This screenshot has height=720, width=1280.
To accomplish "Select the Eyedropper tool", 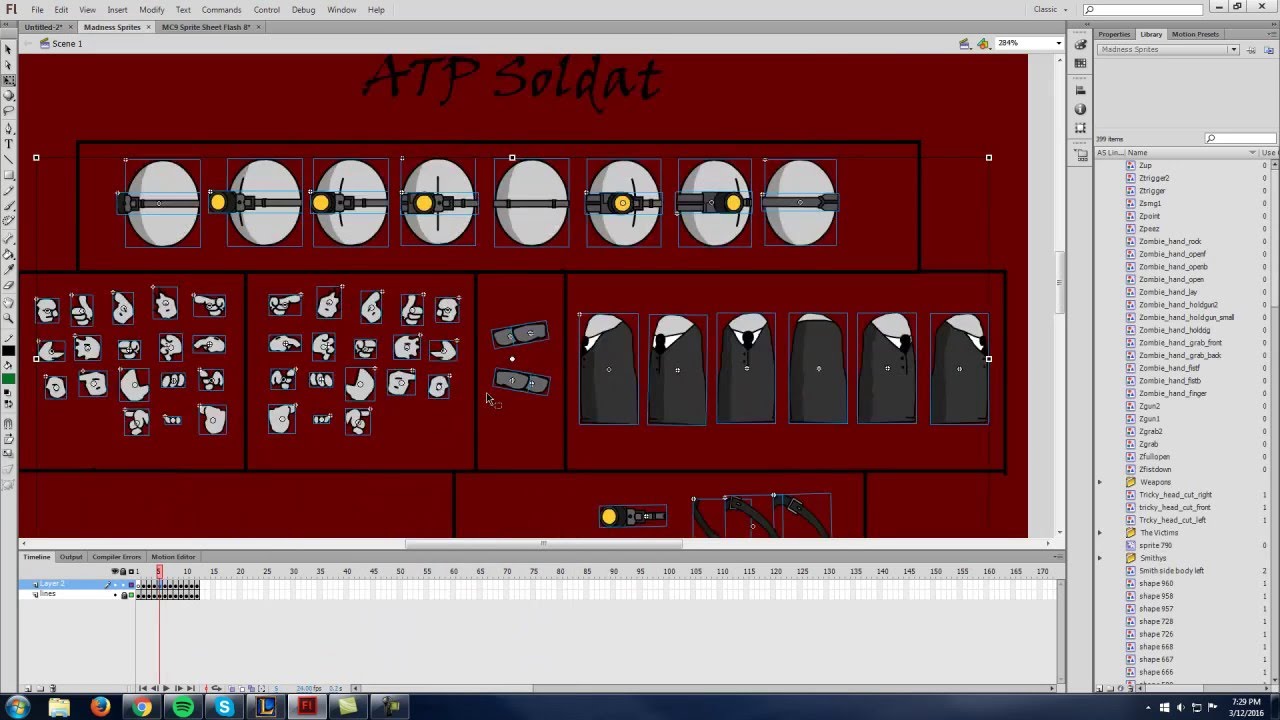I will pyautogui.click(x=11, y=269).
